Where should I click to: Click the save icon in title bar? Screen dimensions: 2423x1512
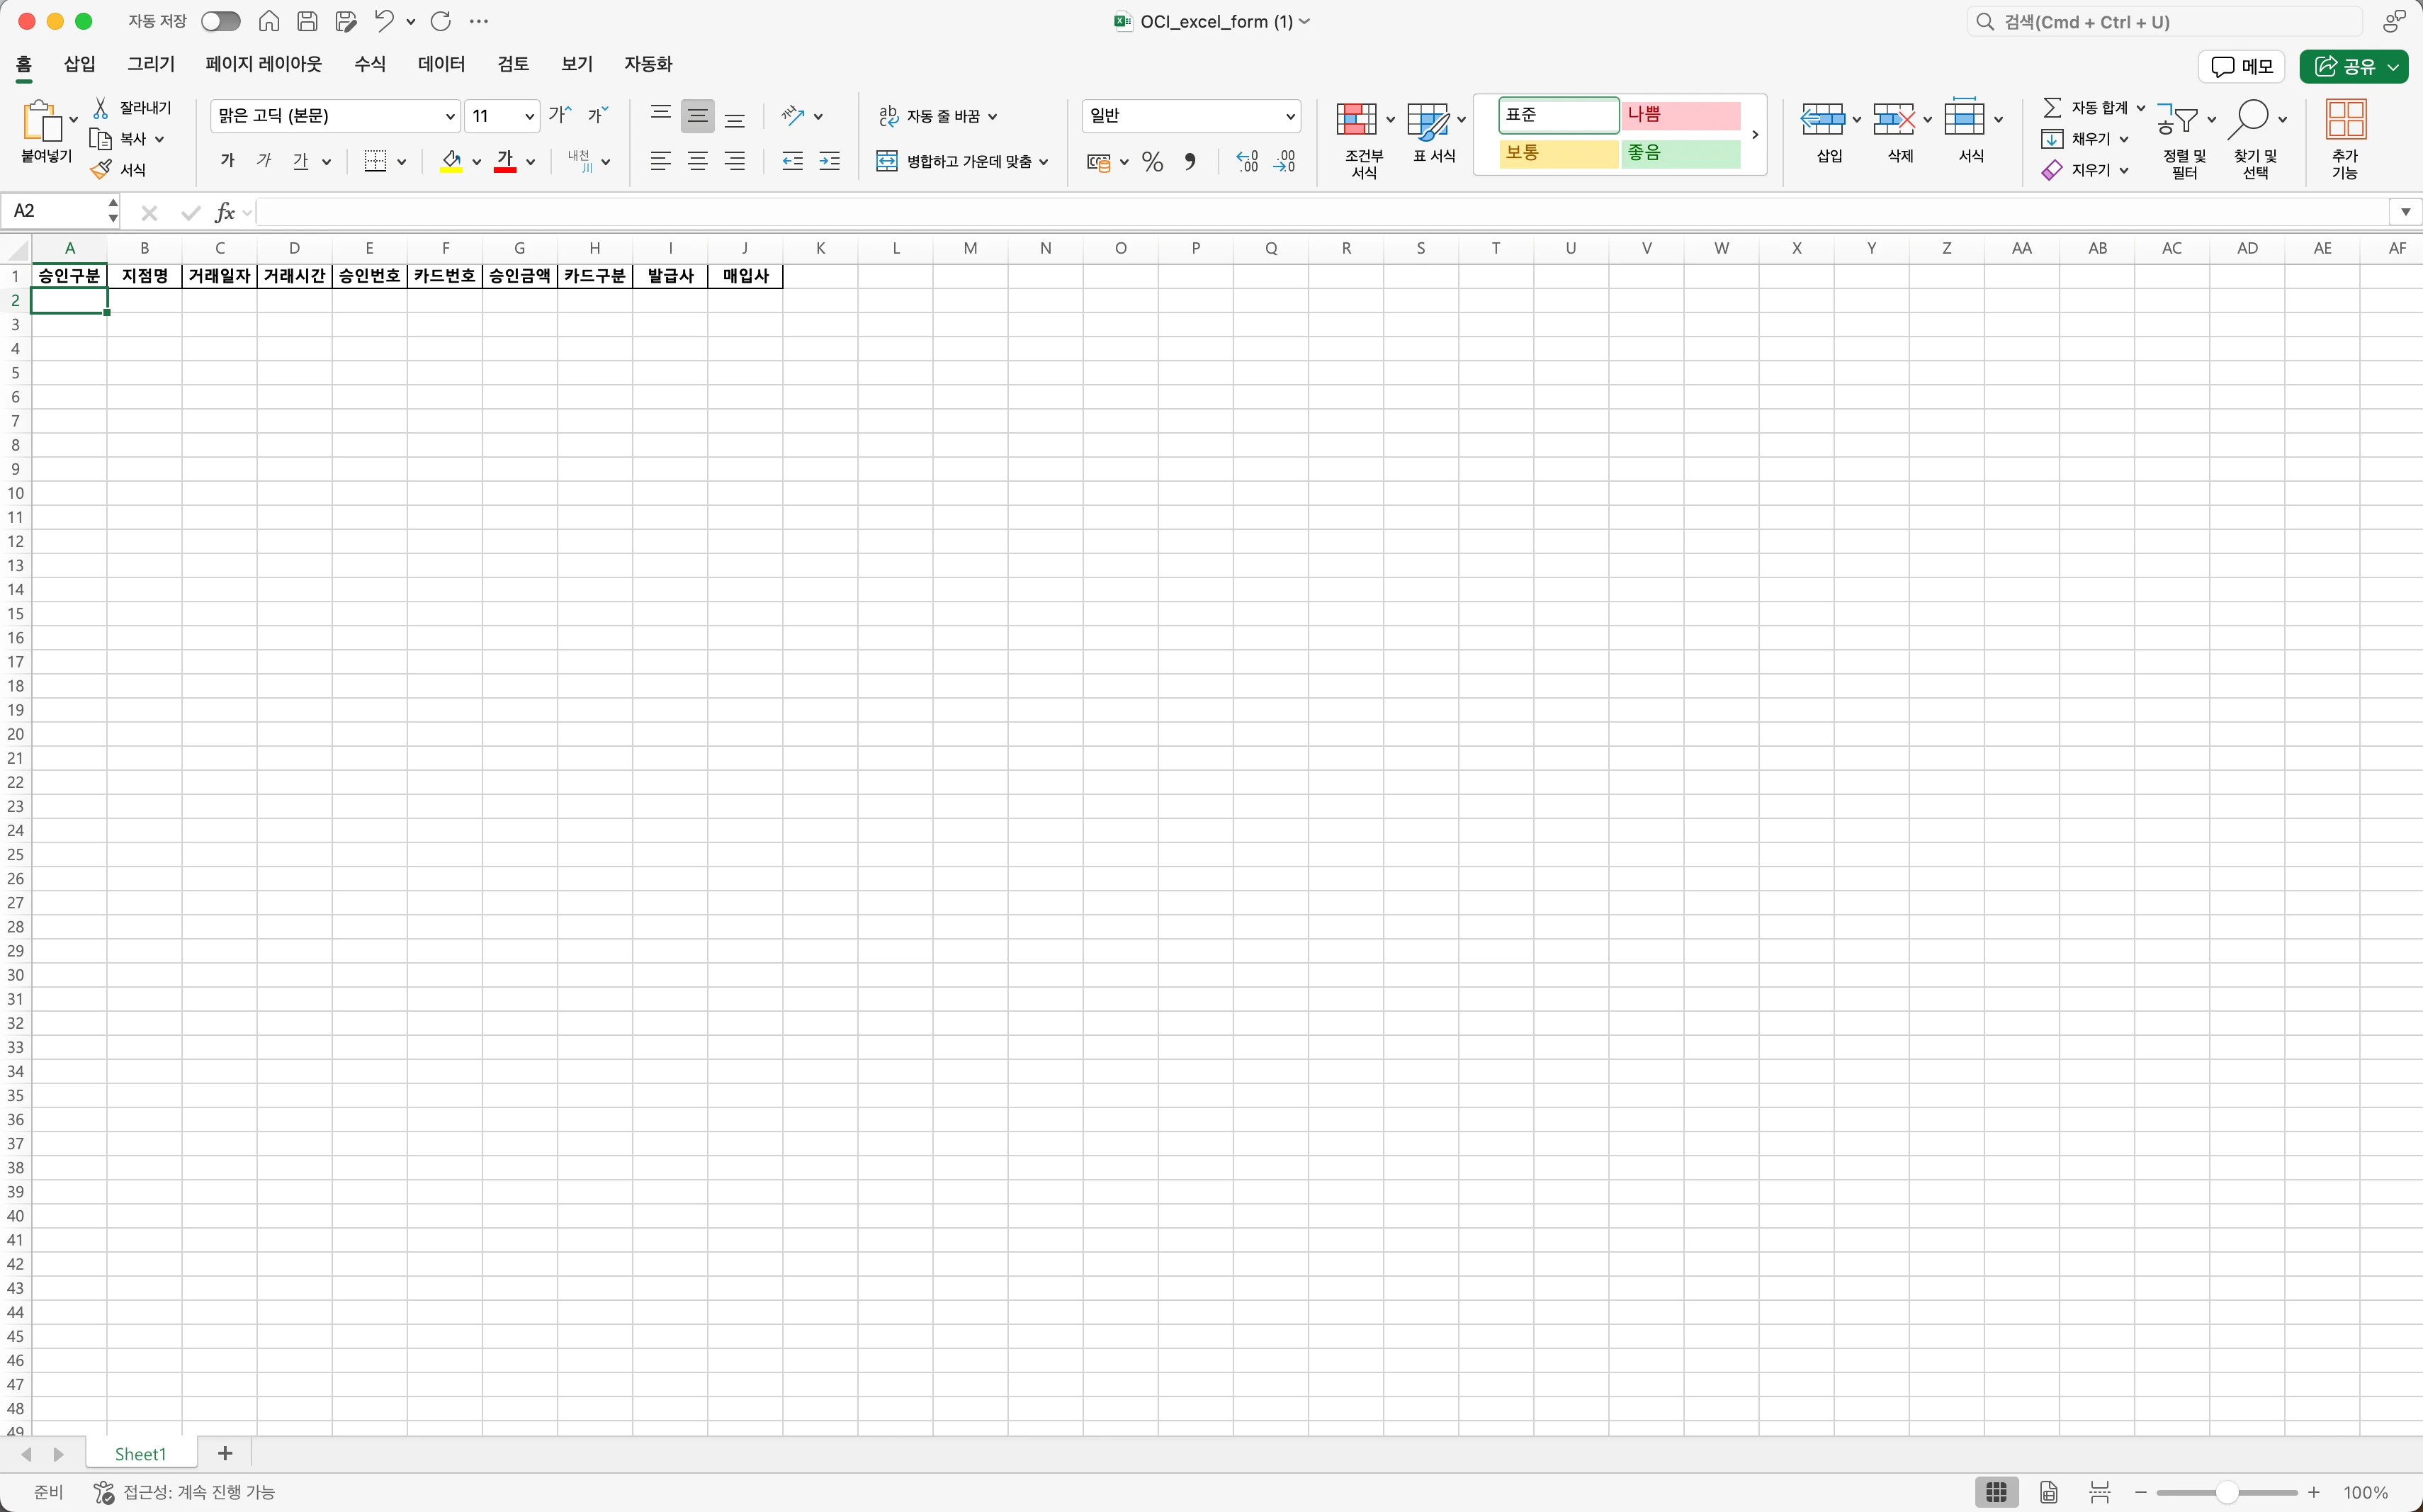pos(308,21)
